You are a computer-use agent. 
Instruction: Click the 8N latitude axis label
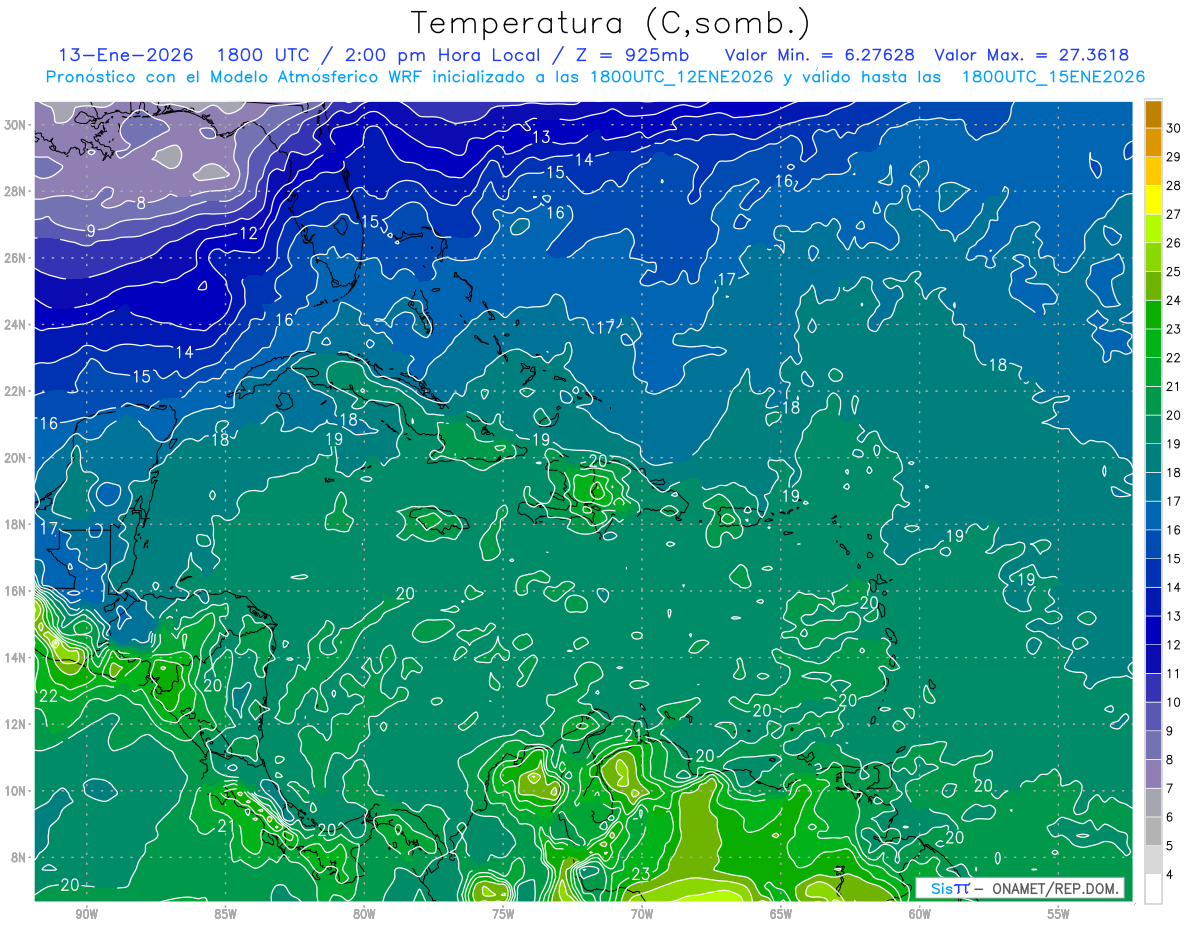pyautogui.click(x=20, y=857)
